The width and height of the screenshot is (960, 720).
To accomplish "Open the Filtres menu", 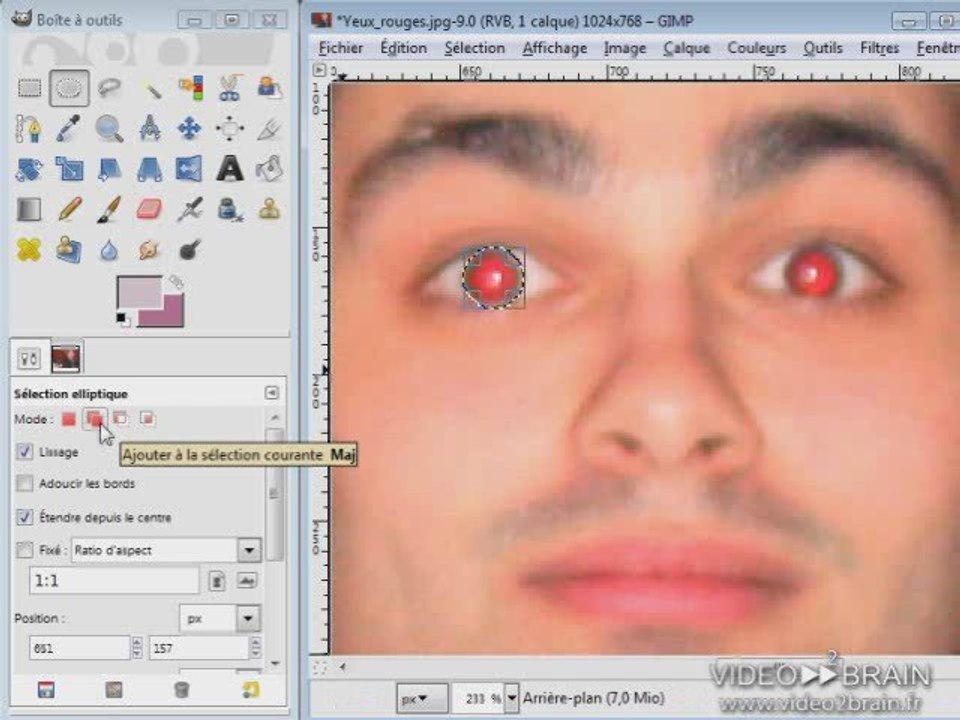I will [x=880, y=48].
